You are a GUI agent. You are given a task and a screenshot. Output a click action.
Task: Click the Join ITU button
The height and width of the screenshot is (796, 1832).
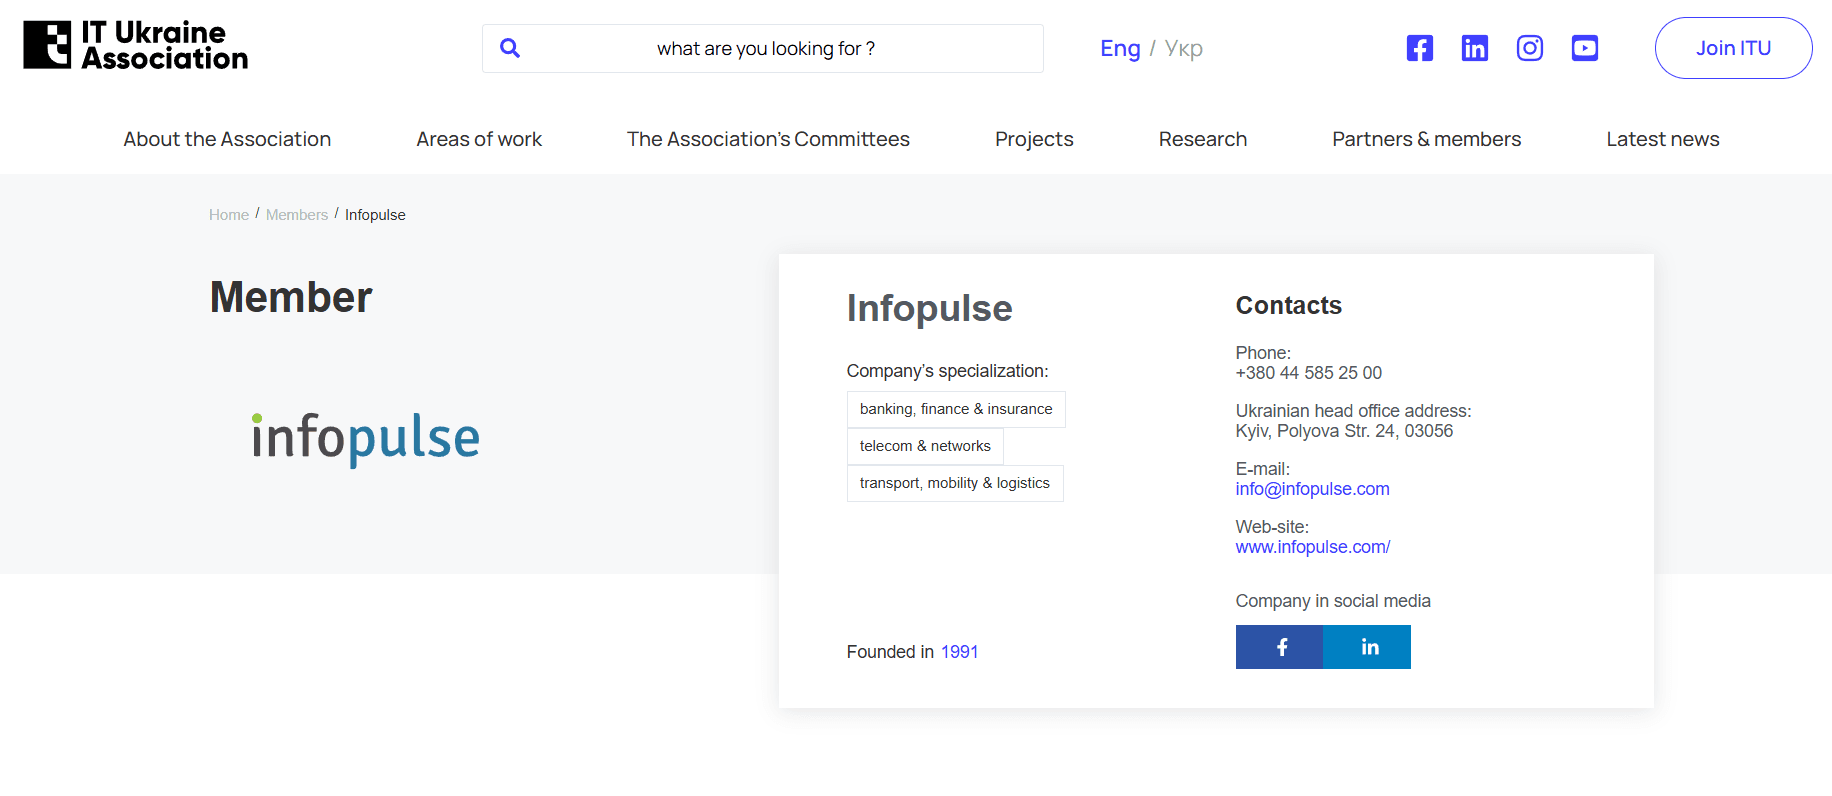coord(1734,48)
